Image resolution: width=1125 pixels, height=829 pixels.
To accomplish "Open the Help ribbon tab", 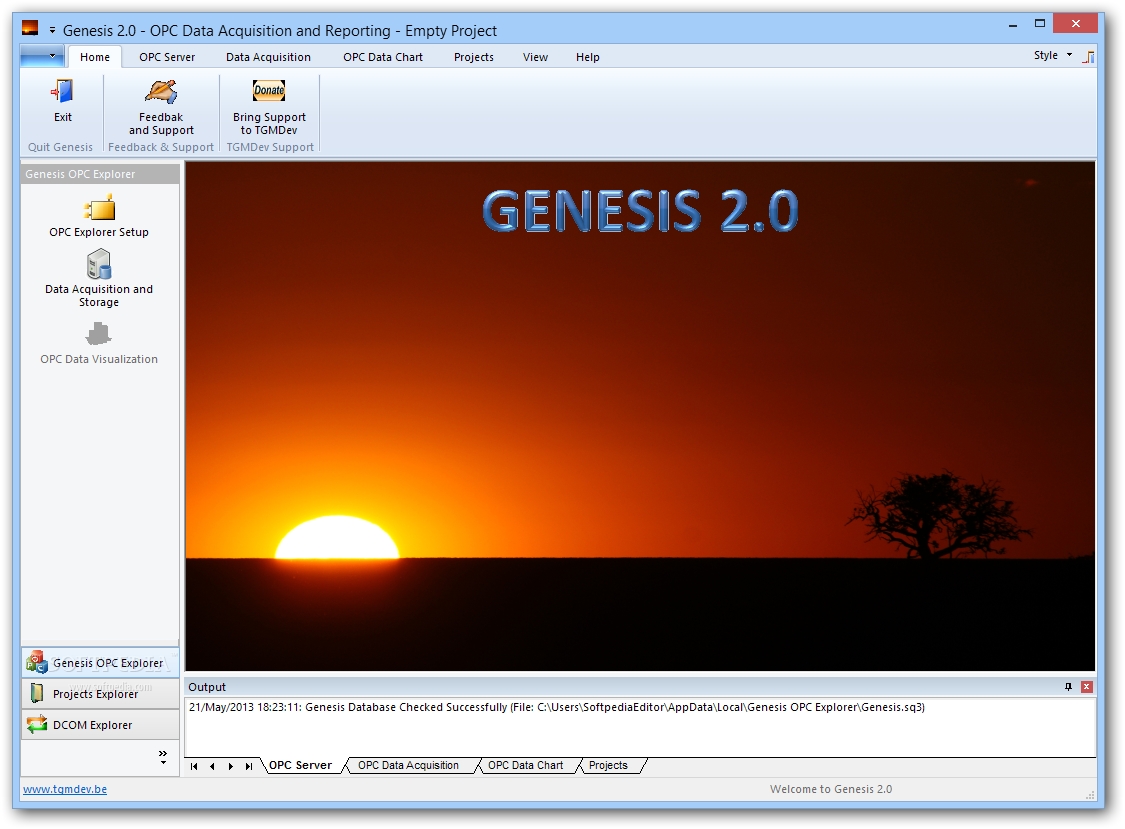I will (588, 57).
